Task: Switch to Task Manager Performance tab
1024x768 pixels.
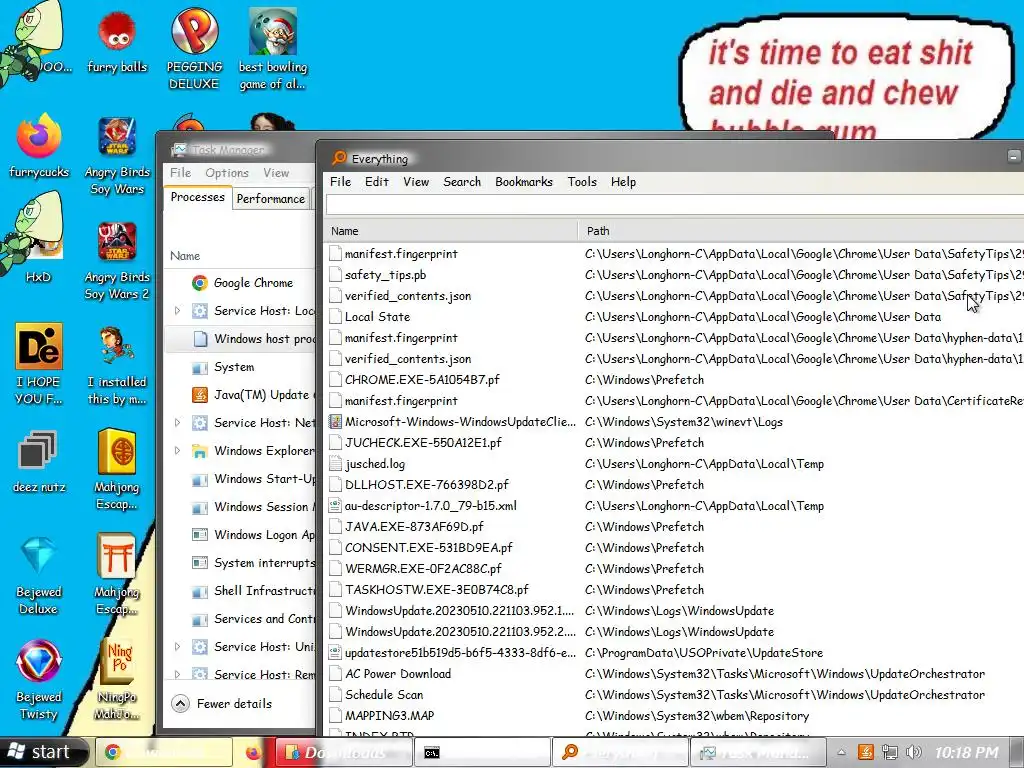Action: pyautogui.click(x=270, y=199)
